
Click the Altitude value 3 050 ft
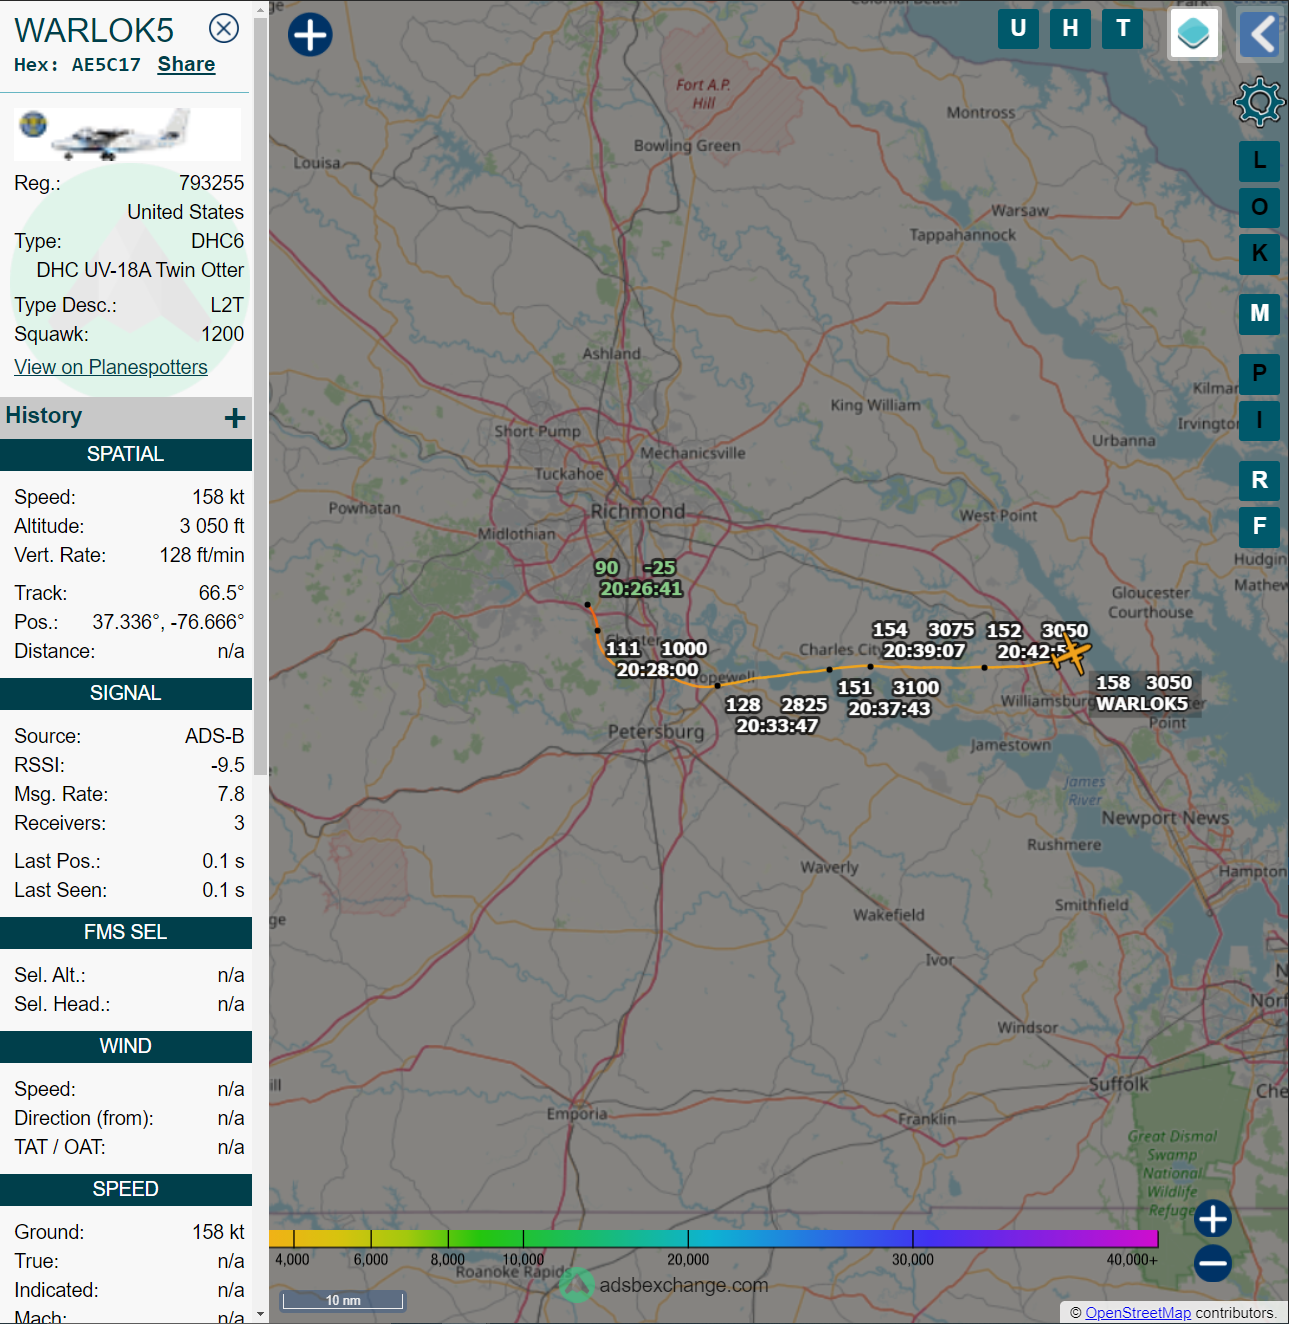coord(212,526)
